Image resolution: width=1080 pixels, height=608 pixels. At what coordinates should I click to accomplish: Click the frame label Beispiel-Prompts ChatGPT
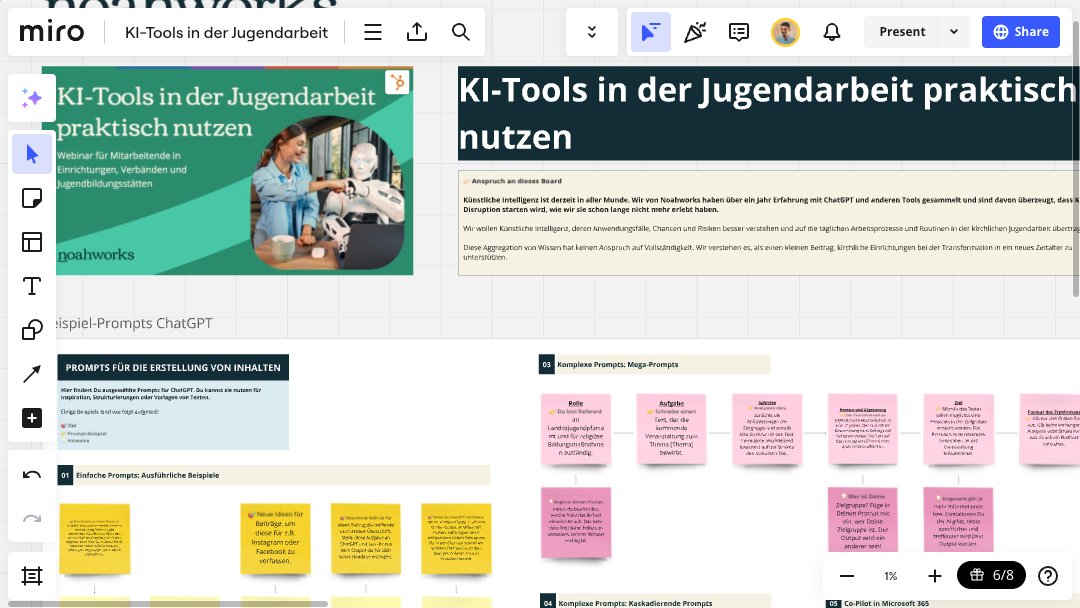point(134,323)
